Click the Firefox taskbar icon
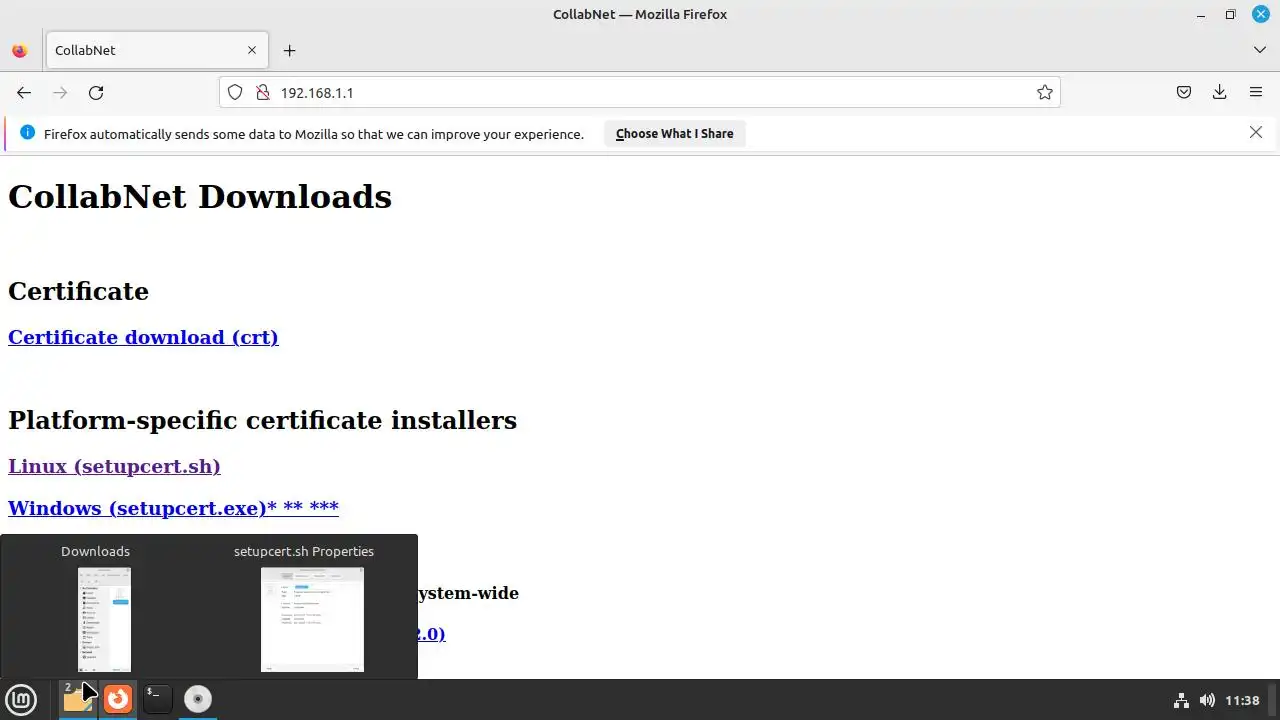This screenshot has height=720, width=1280. click(x=118, y=699)
